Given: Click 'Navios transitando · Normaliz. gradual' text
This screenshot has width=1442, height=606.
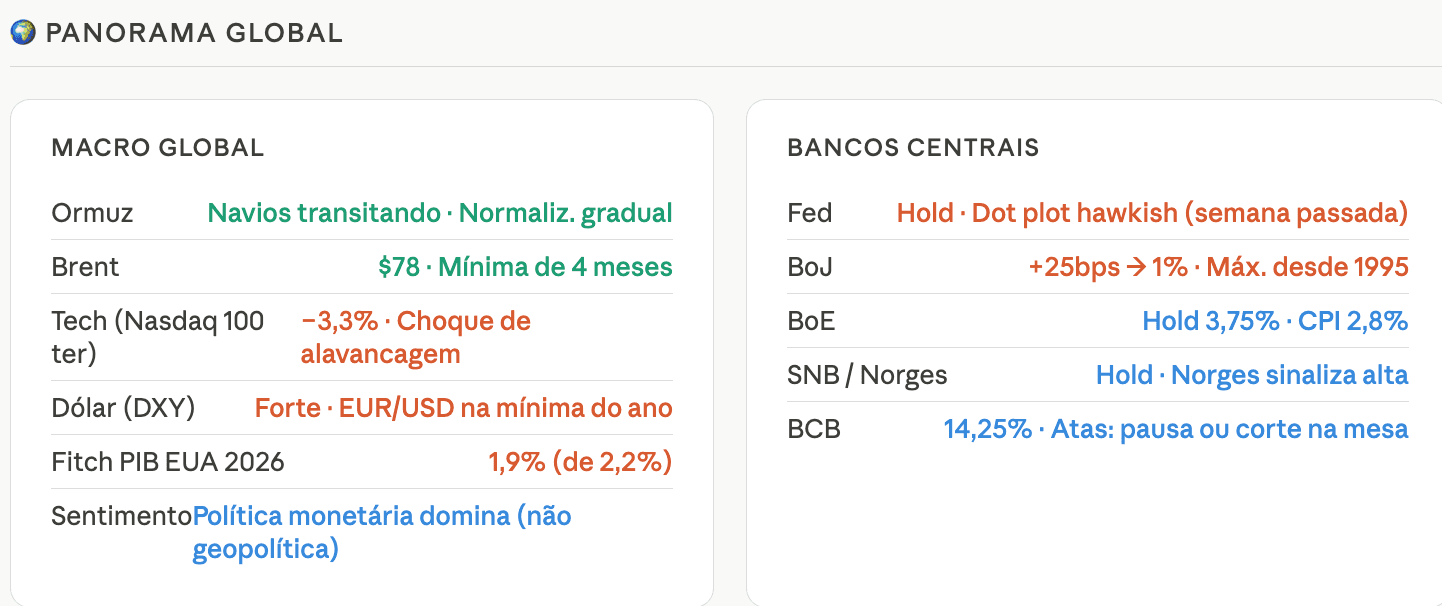Looking at the screenshot, I should point(440,213).
